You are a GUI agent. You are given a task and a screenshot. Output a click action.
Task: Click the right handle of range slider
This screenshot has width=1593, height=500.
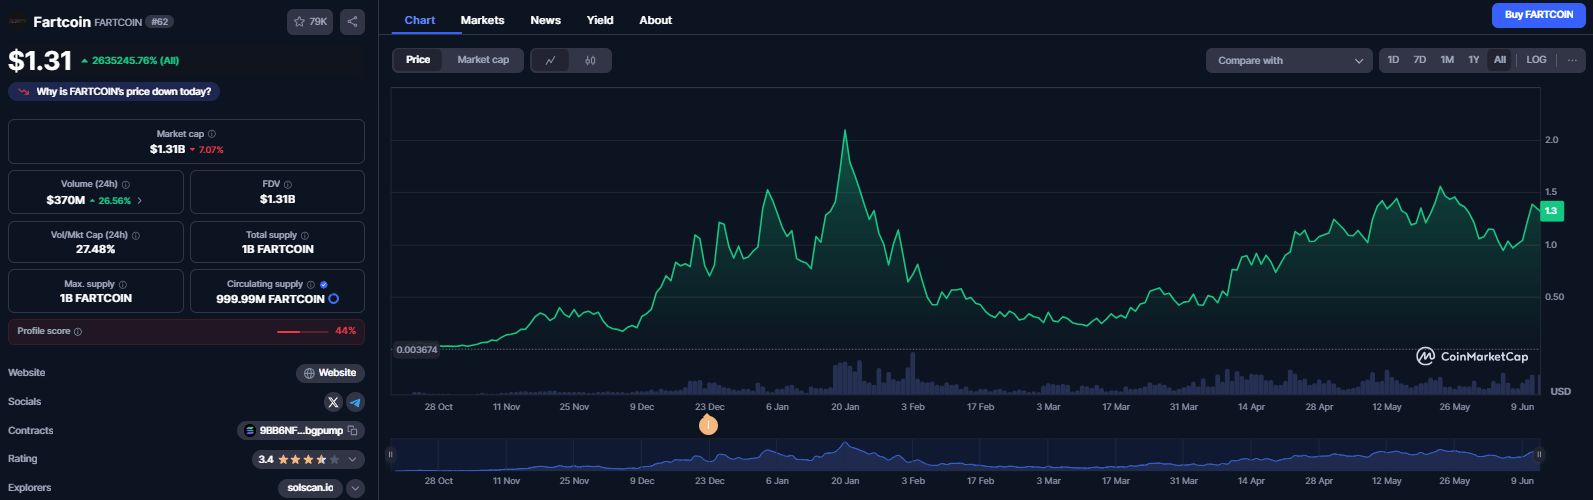1539,454
